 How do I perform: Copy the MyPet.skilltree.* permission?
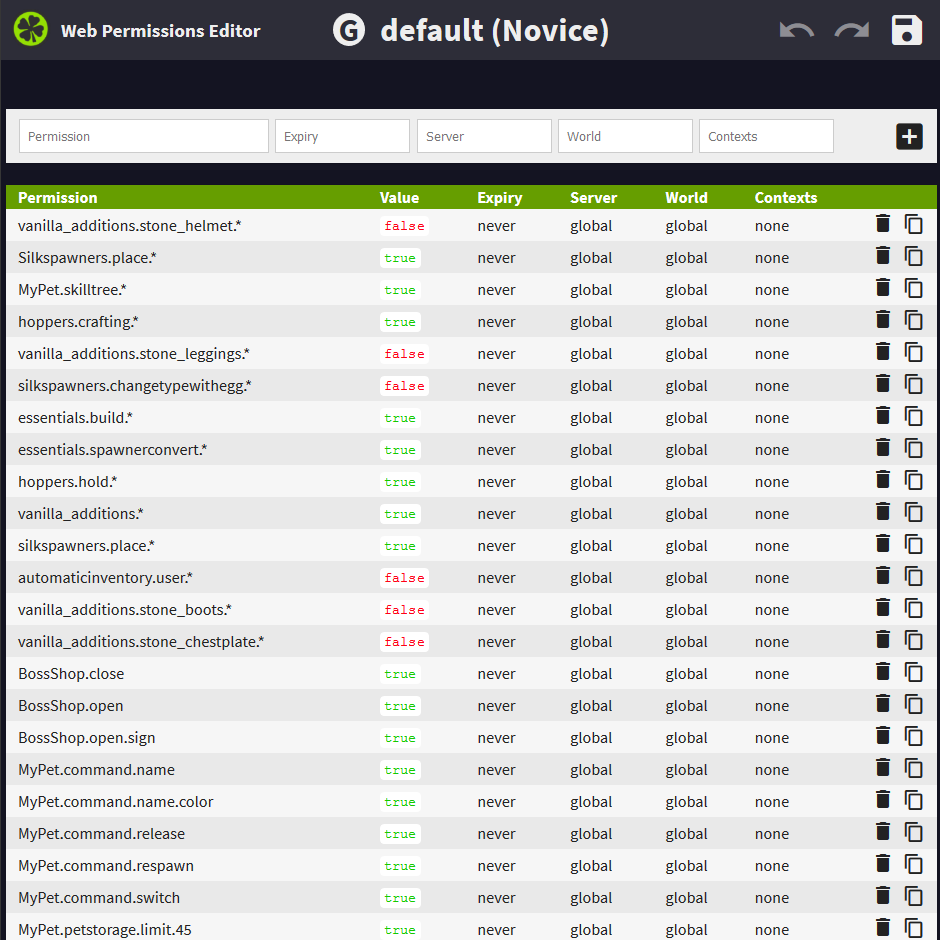click(913, 288)
